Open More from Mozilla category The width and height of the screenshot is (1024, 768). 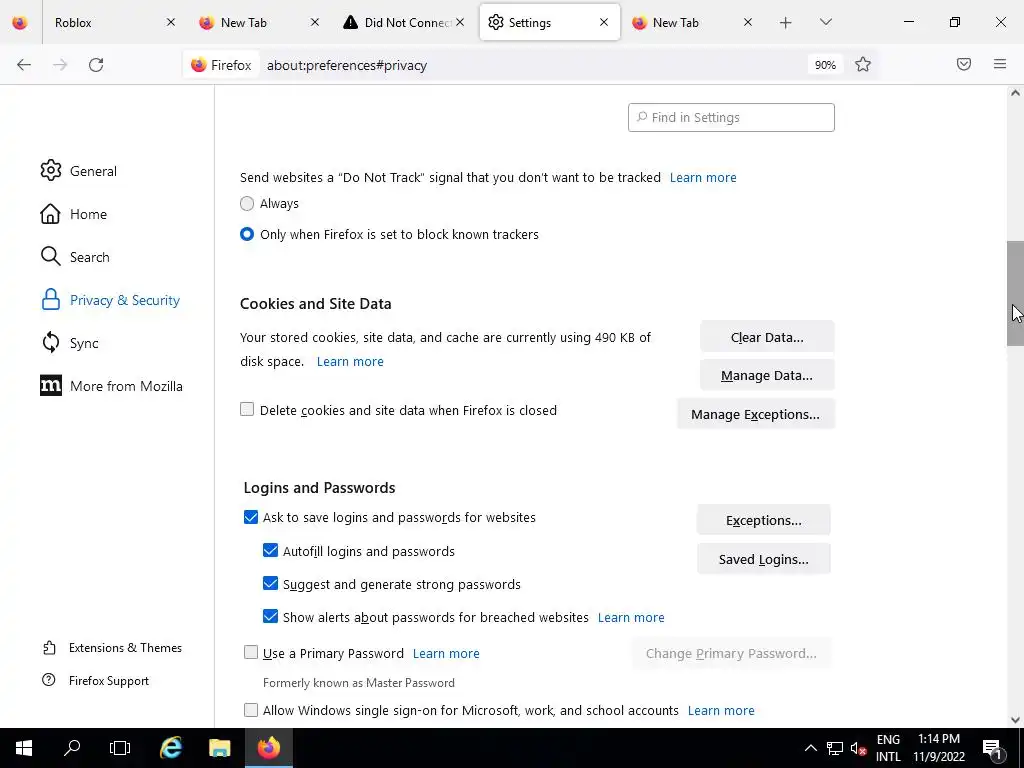tap(111, 387)
